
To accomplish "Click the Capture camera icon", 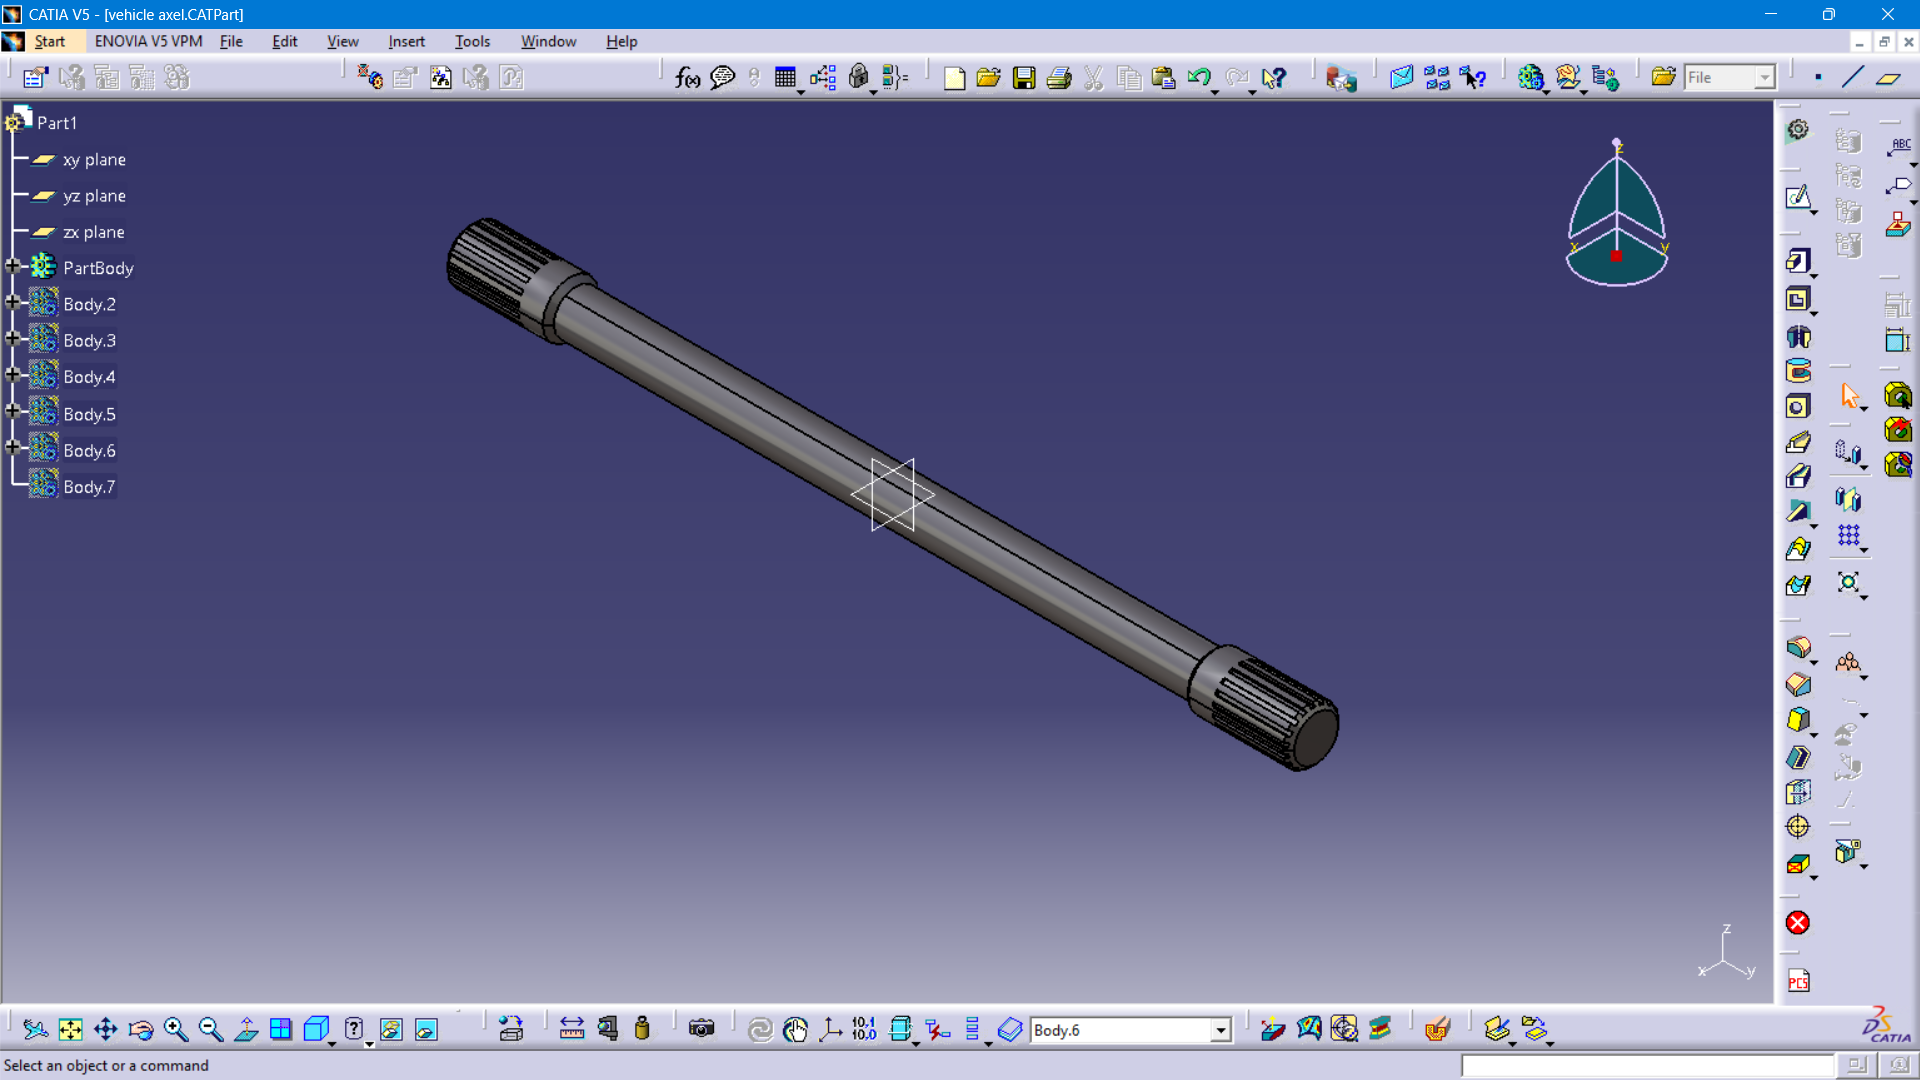I will click(x=702, y=1029).
